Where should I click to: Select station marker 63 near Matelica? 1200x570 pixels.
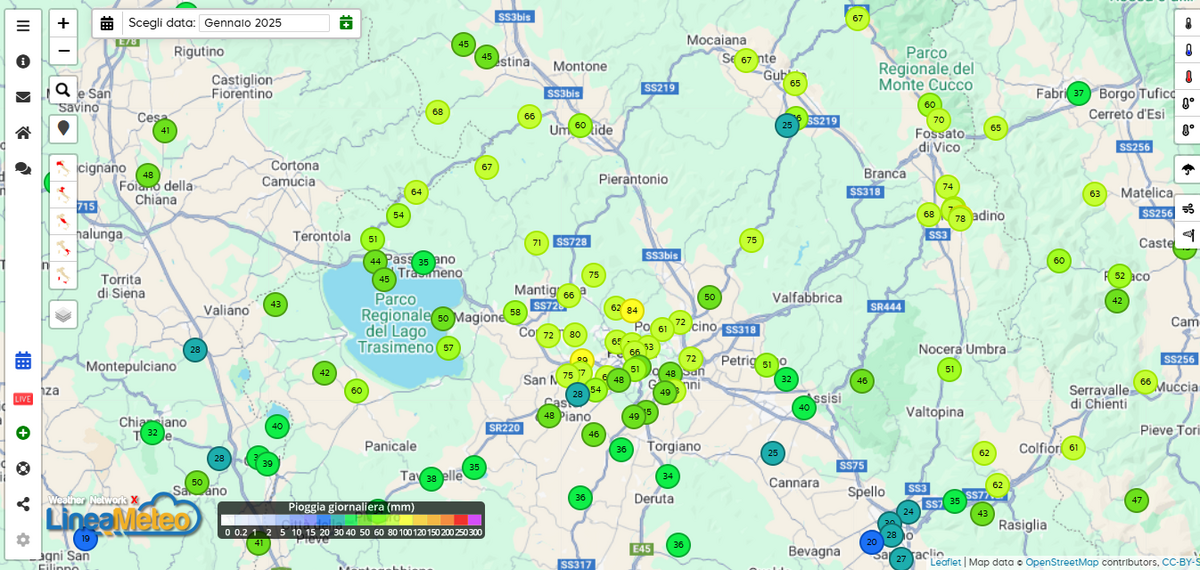point(1095,194)
